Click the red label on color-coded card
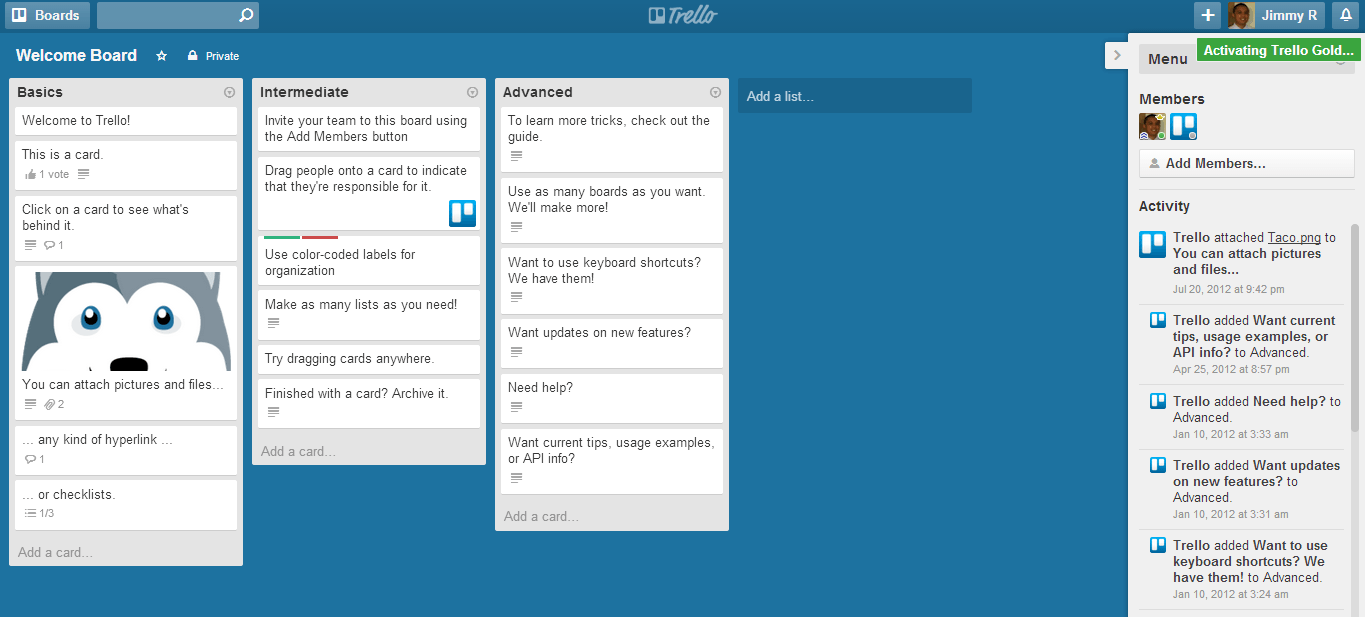The width and height of the screenshot is (1365, 617). pyautogui.click(x=320, y=237)
